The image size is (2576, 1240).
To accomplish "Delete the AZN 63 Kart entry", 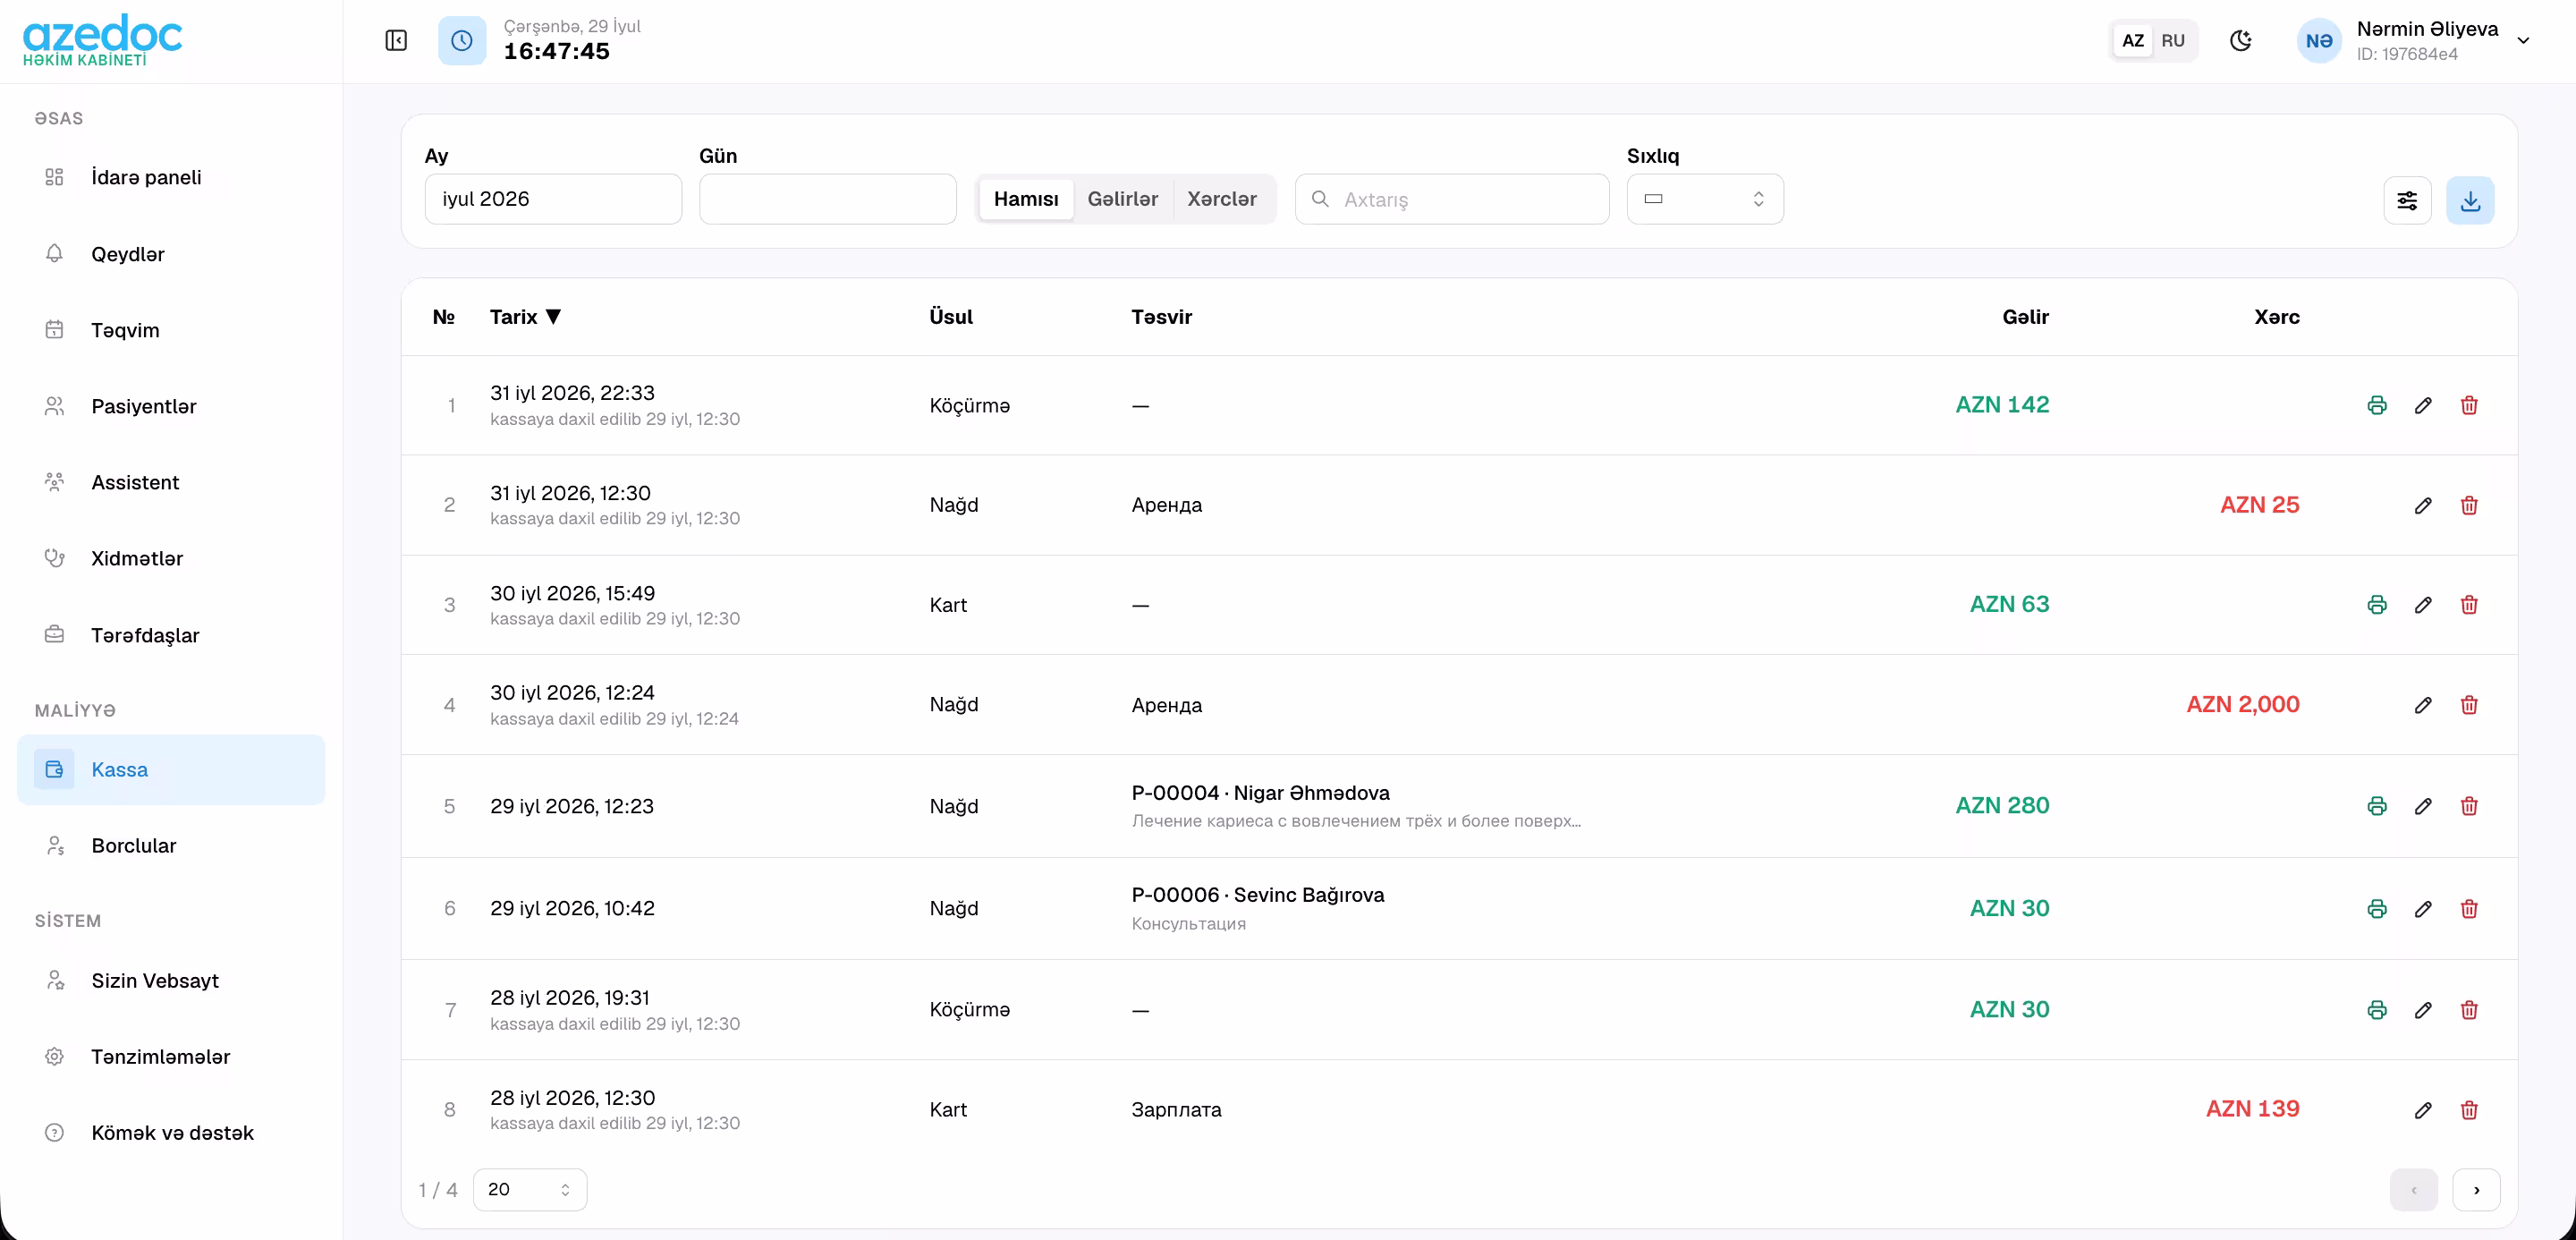I will [2469, 605].
